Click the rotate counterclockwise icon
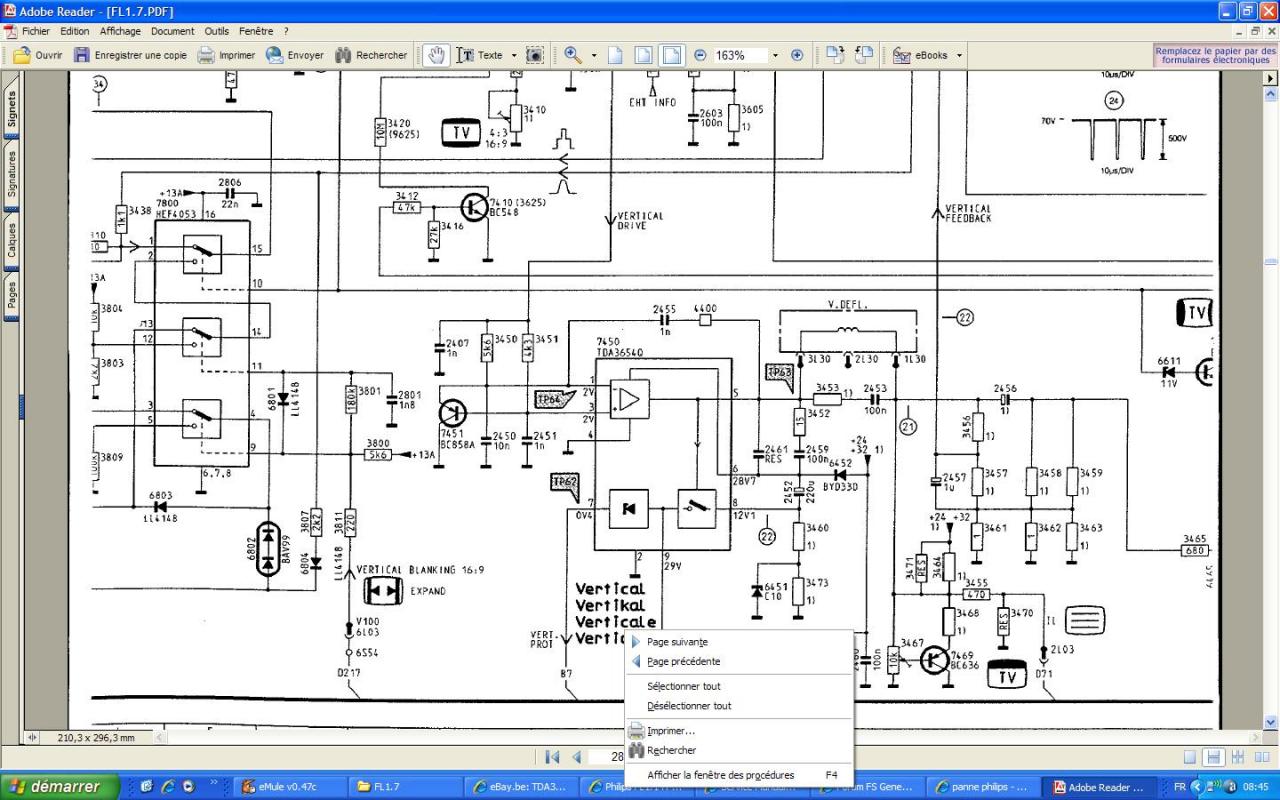The image size is (1280, 800). (x=863, y=55)
